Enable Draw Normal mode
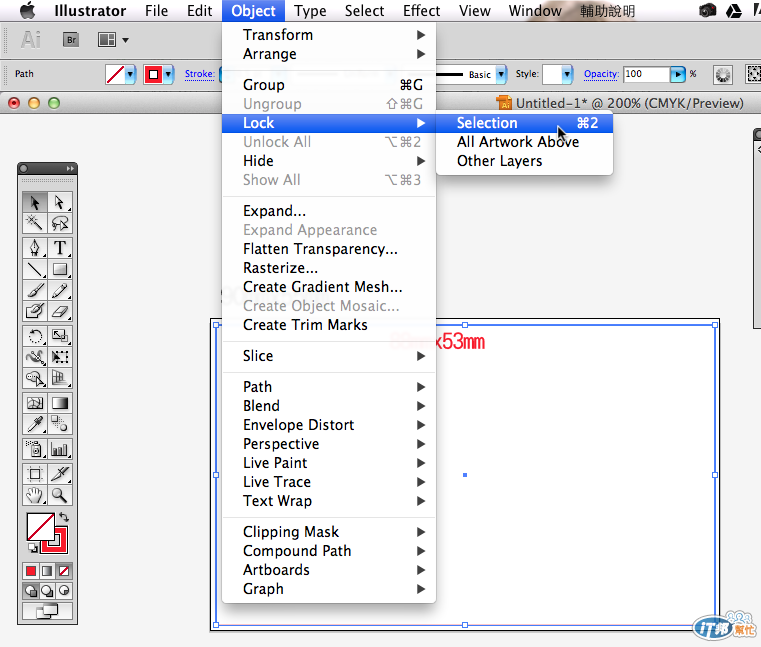This screenshot has width=761, height=647. pos(31,591)
